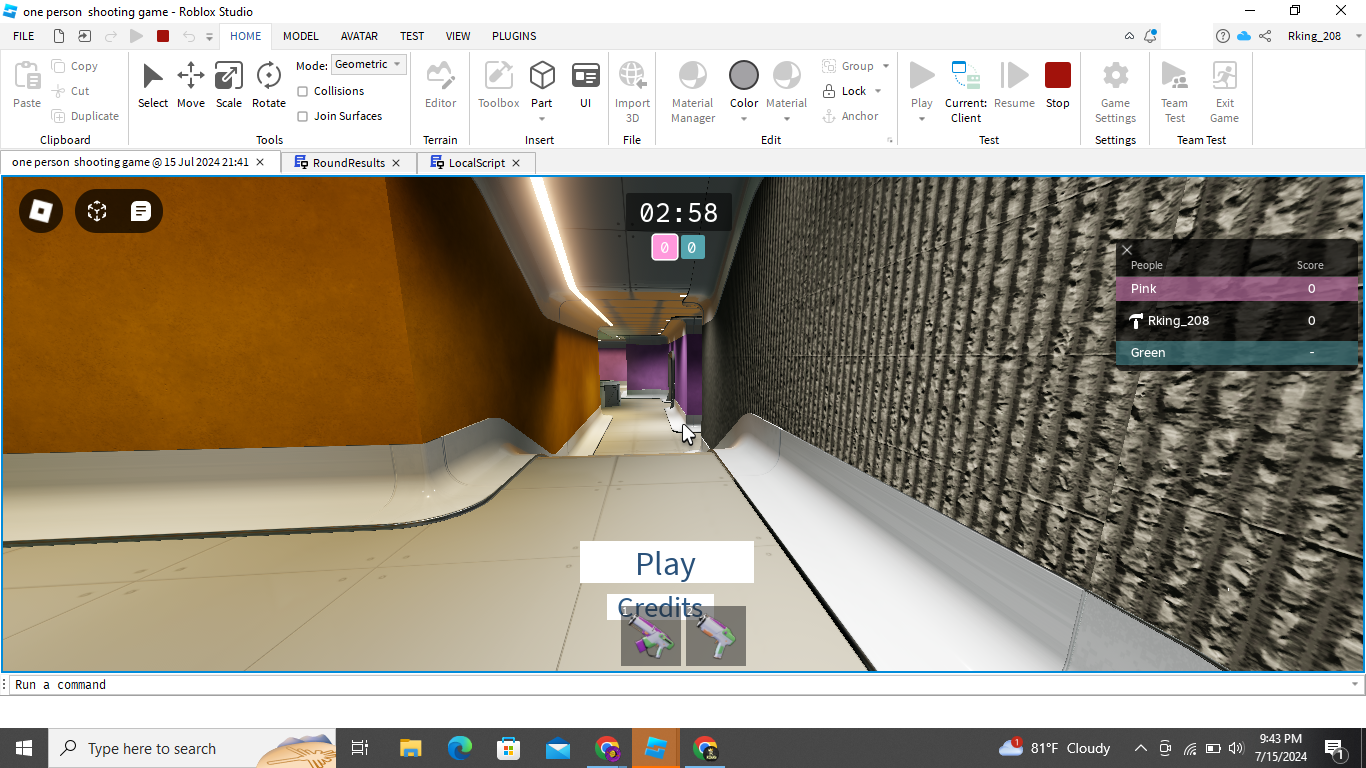This screenshot has height=768, width=1366.
Task: Click the in-game Play button
Action: (666, 563)
